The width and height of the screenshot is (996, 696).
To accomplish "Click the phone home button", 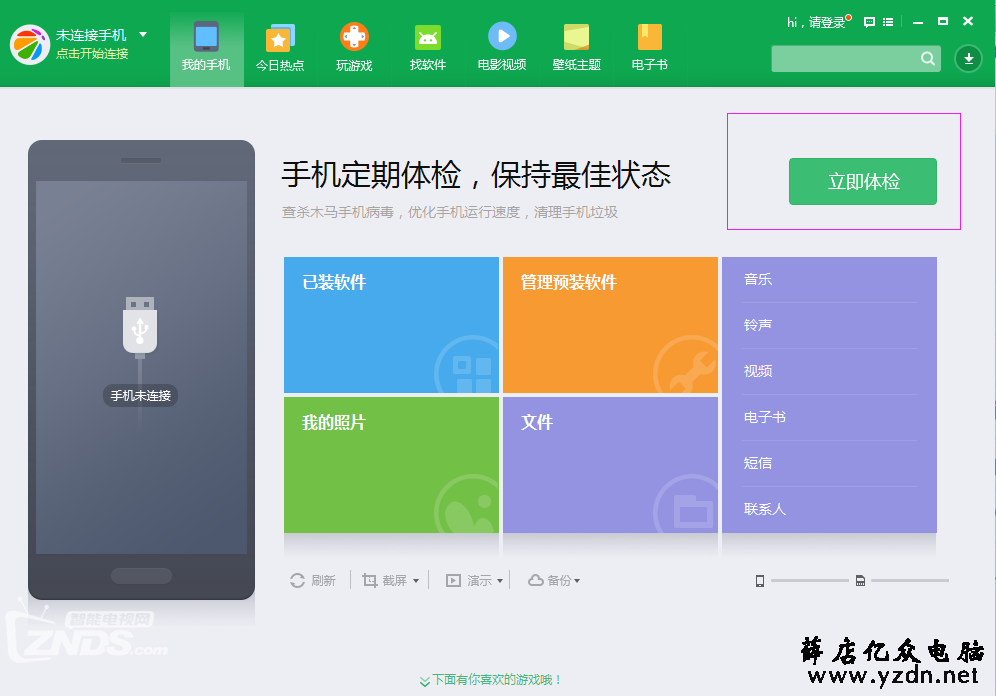I will coord(141,576).
